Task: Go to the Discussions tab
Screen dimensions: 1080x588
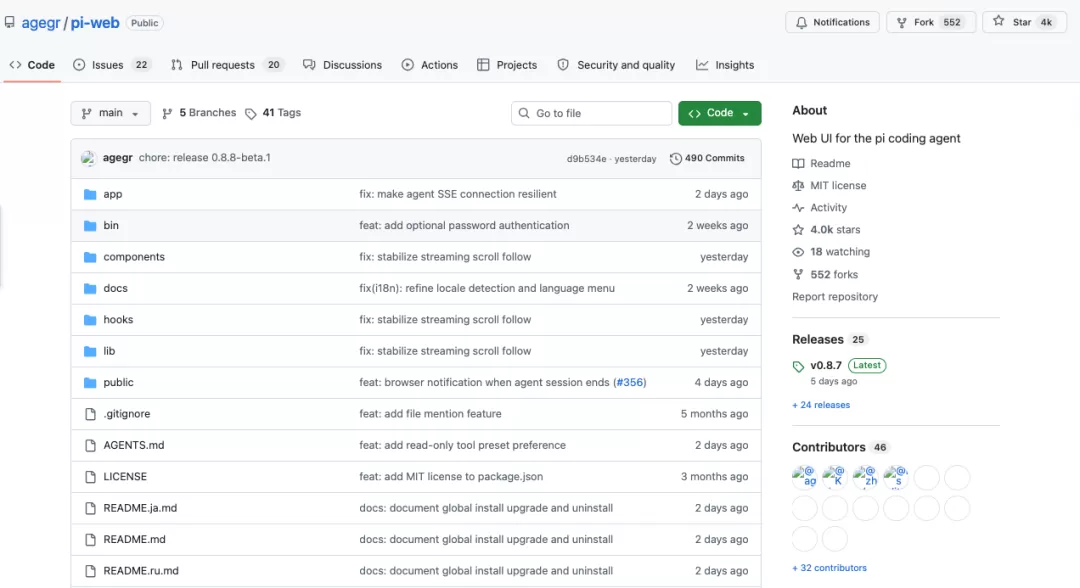Action: point(342,65)
